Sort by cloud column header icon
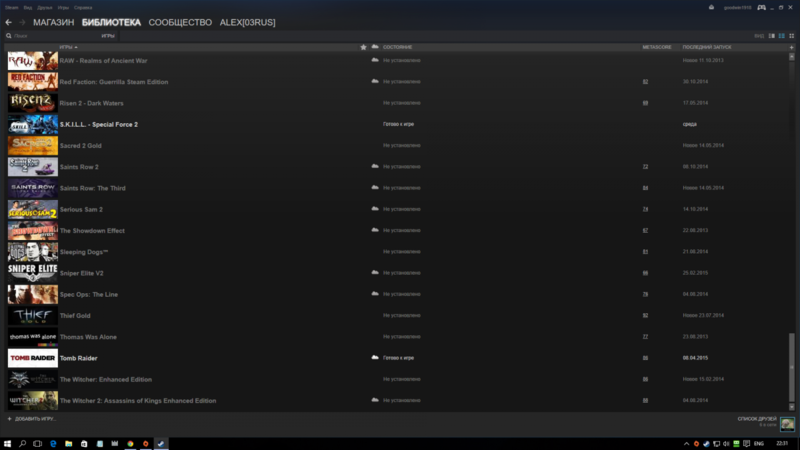800x450 pixels. [x=375, y=47]
